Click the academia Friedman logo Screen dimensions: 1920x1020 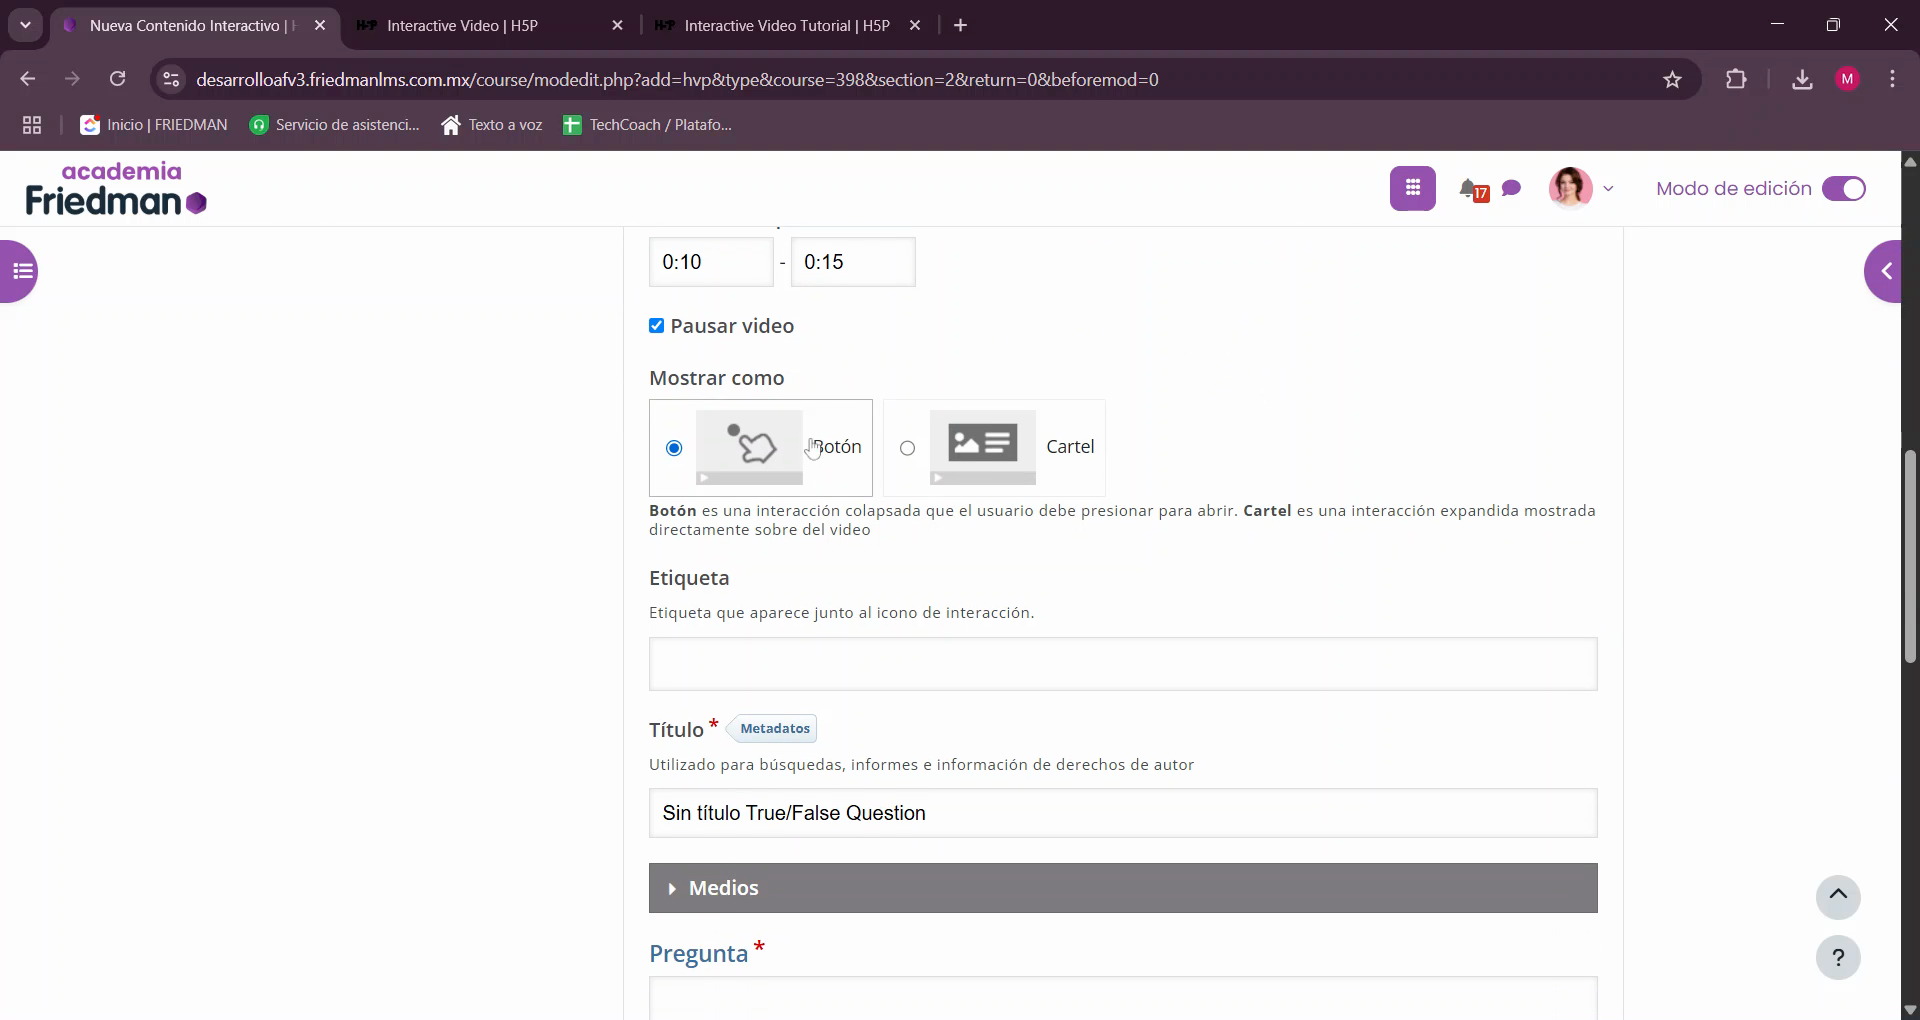tap(116, 188)
